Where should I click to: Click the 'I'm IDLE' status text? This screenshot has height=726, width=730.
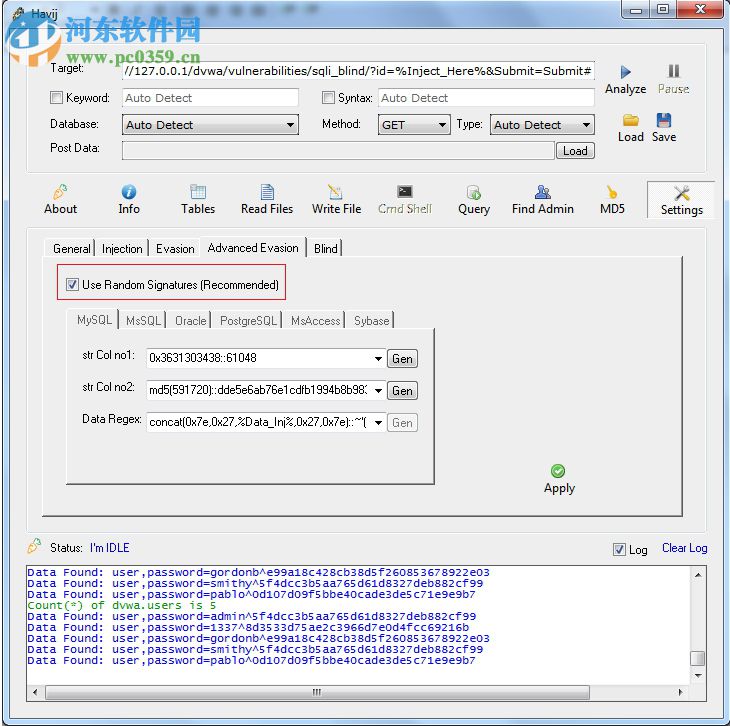coord(109,548)
